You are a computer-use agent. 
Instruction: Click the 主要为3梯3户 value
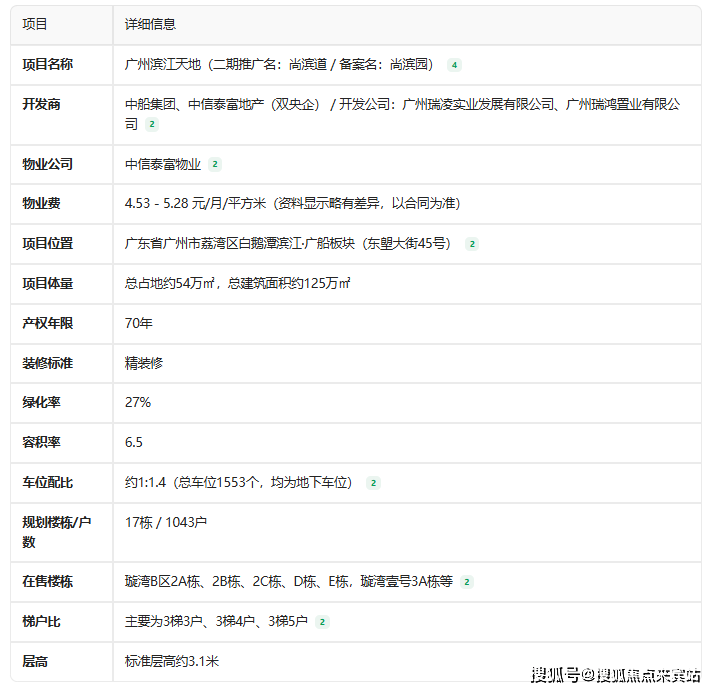point(164,621)
